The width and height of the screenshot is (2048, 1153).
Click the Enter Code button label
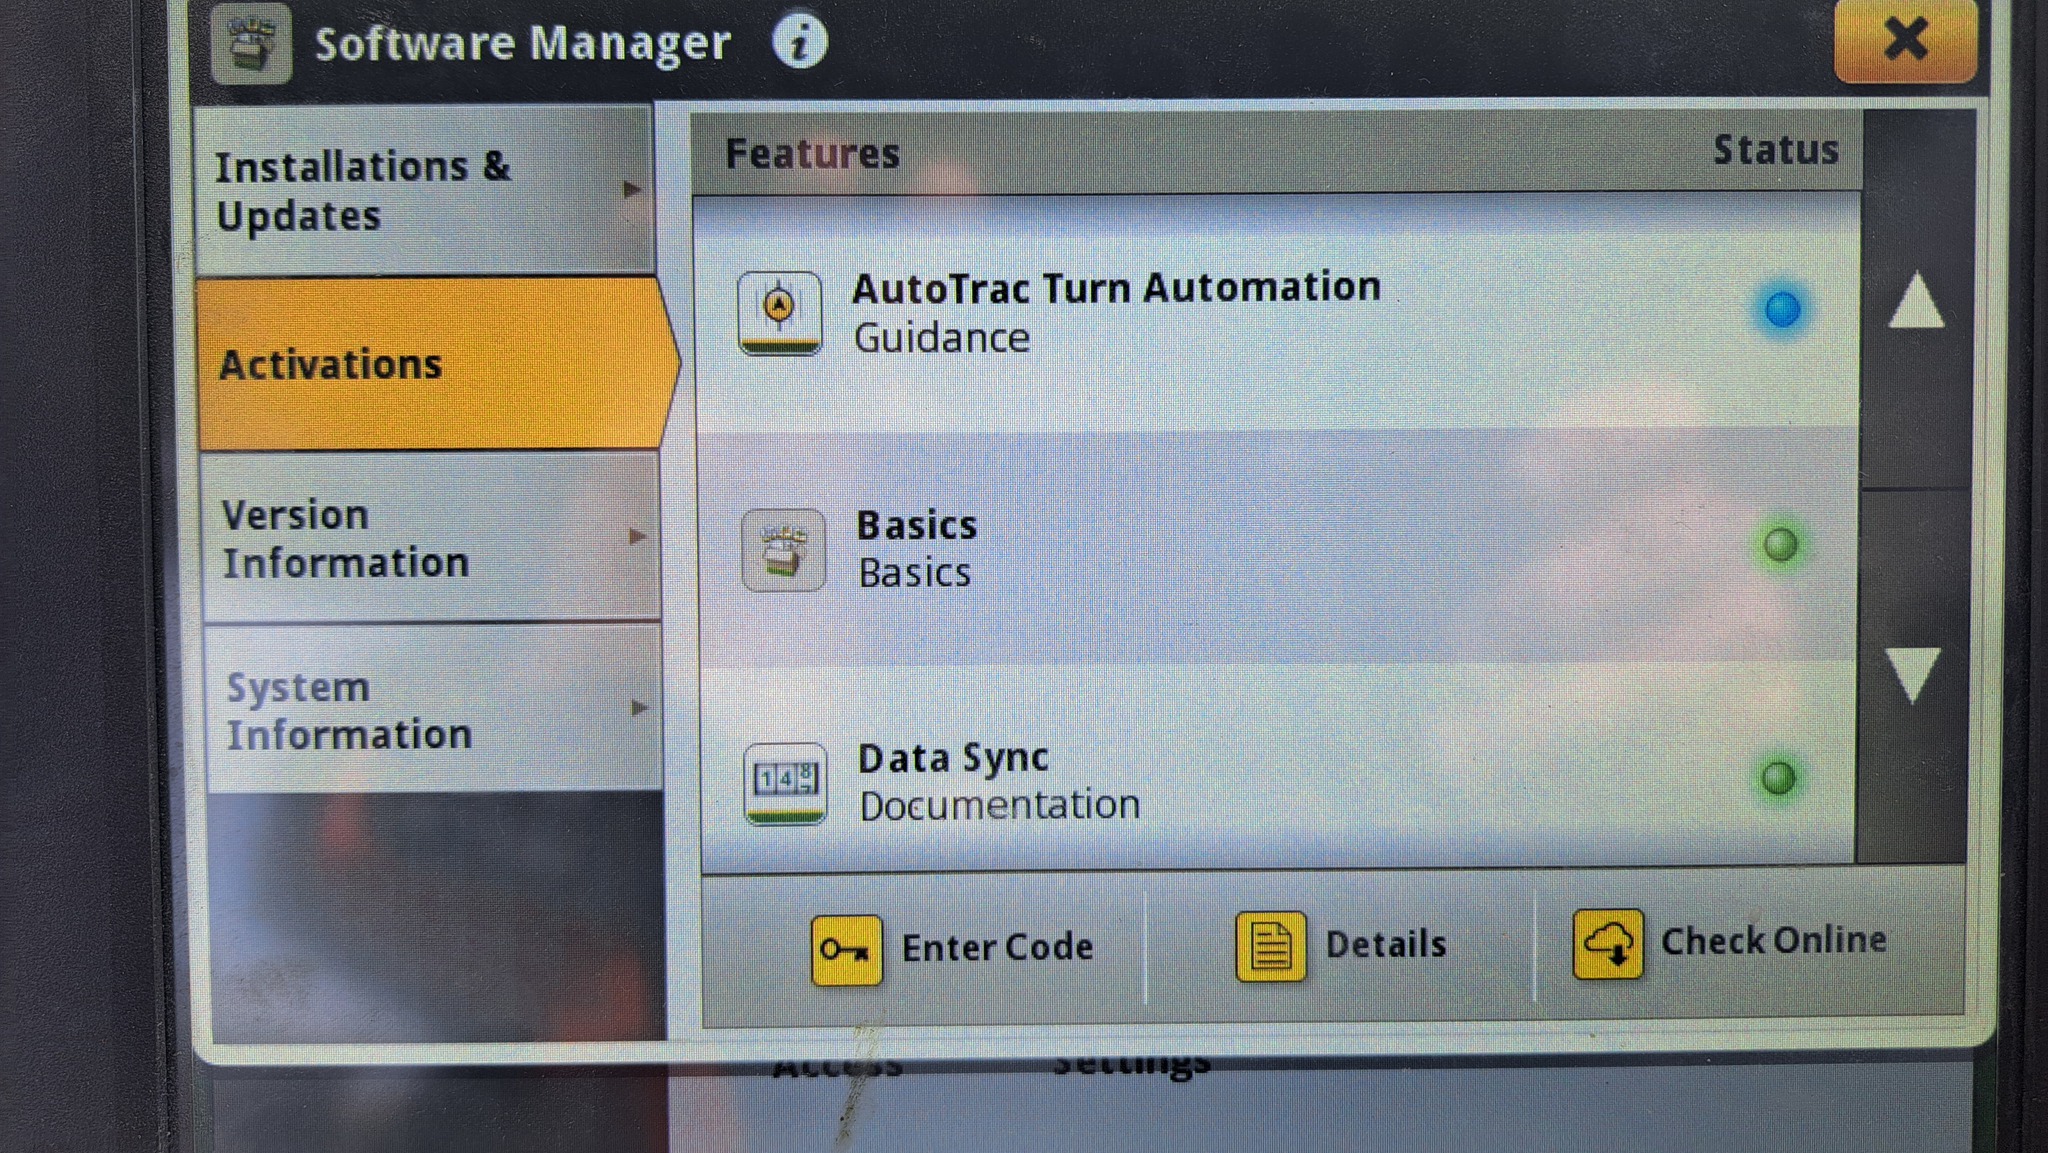coord(997,948)
